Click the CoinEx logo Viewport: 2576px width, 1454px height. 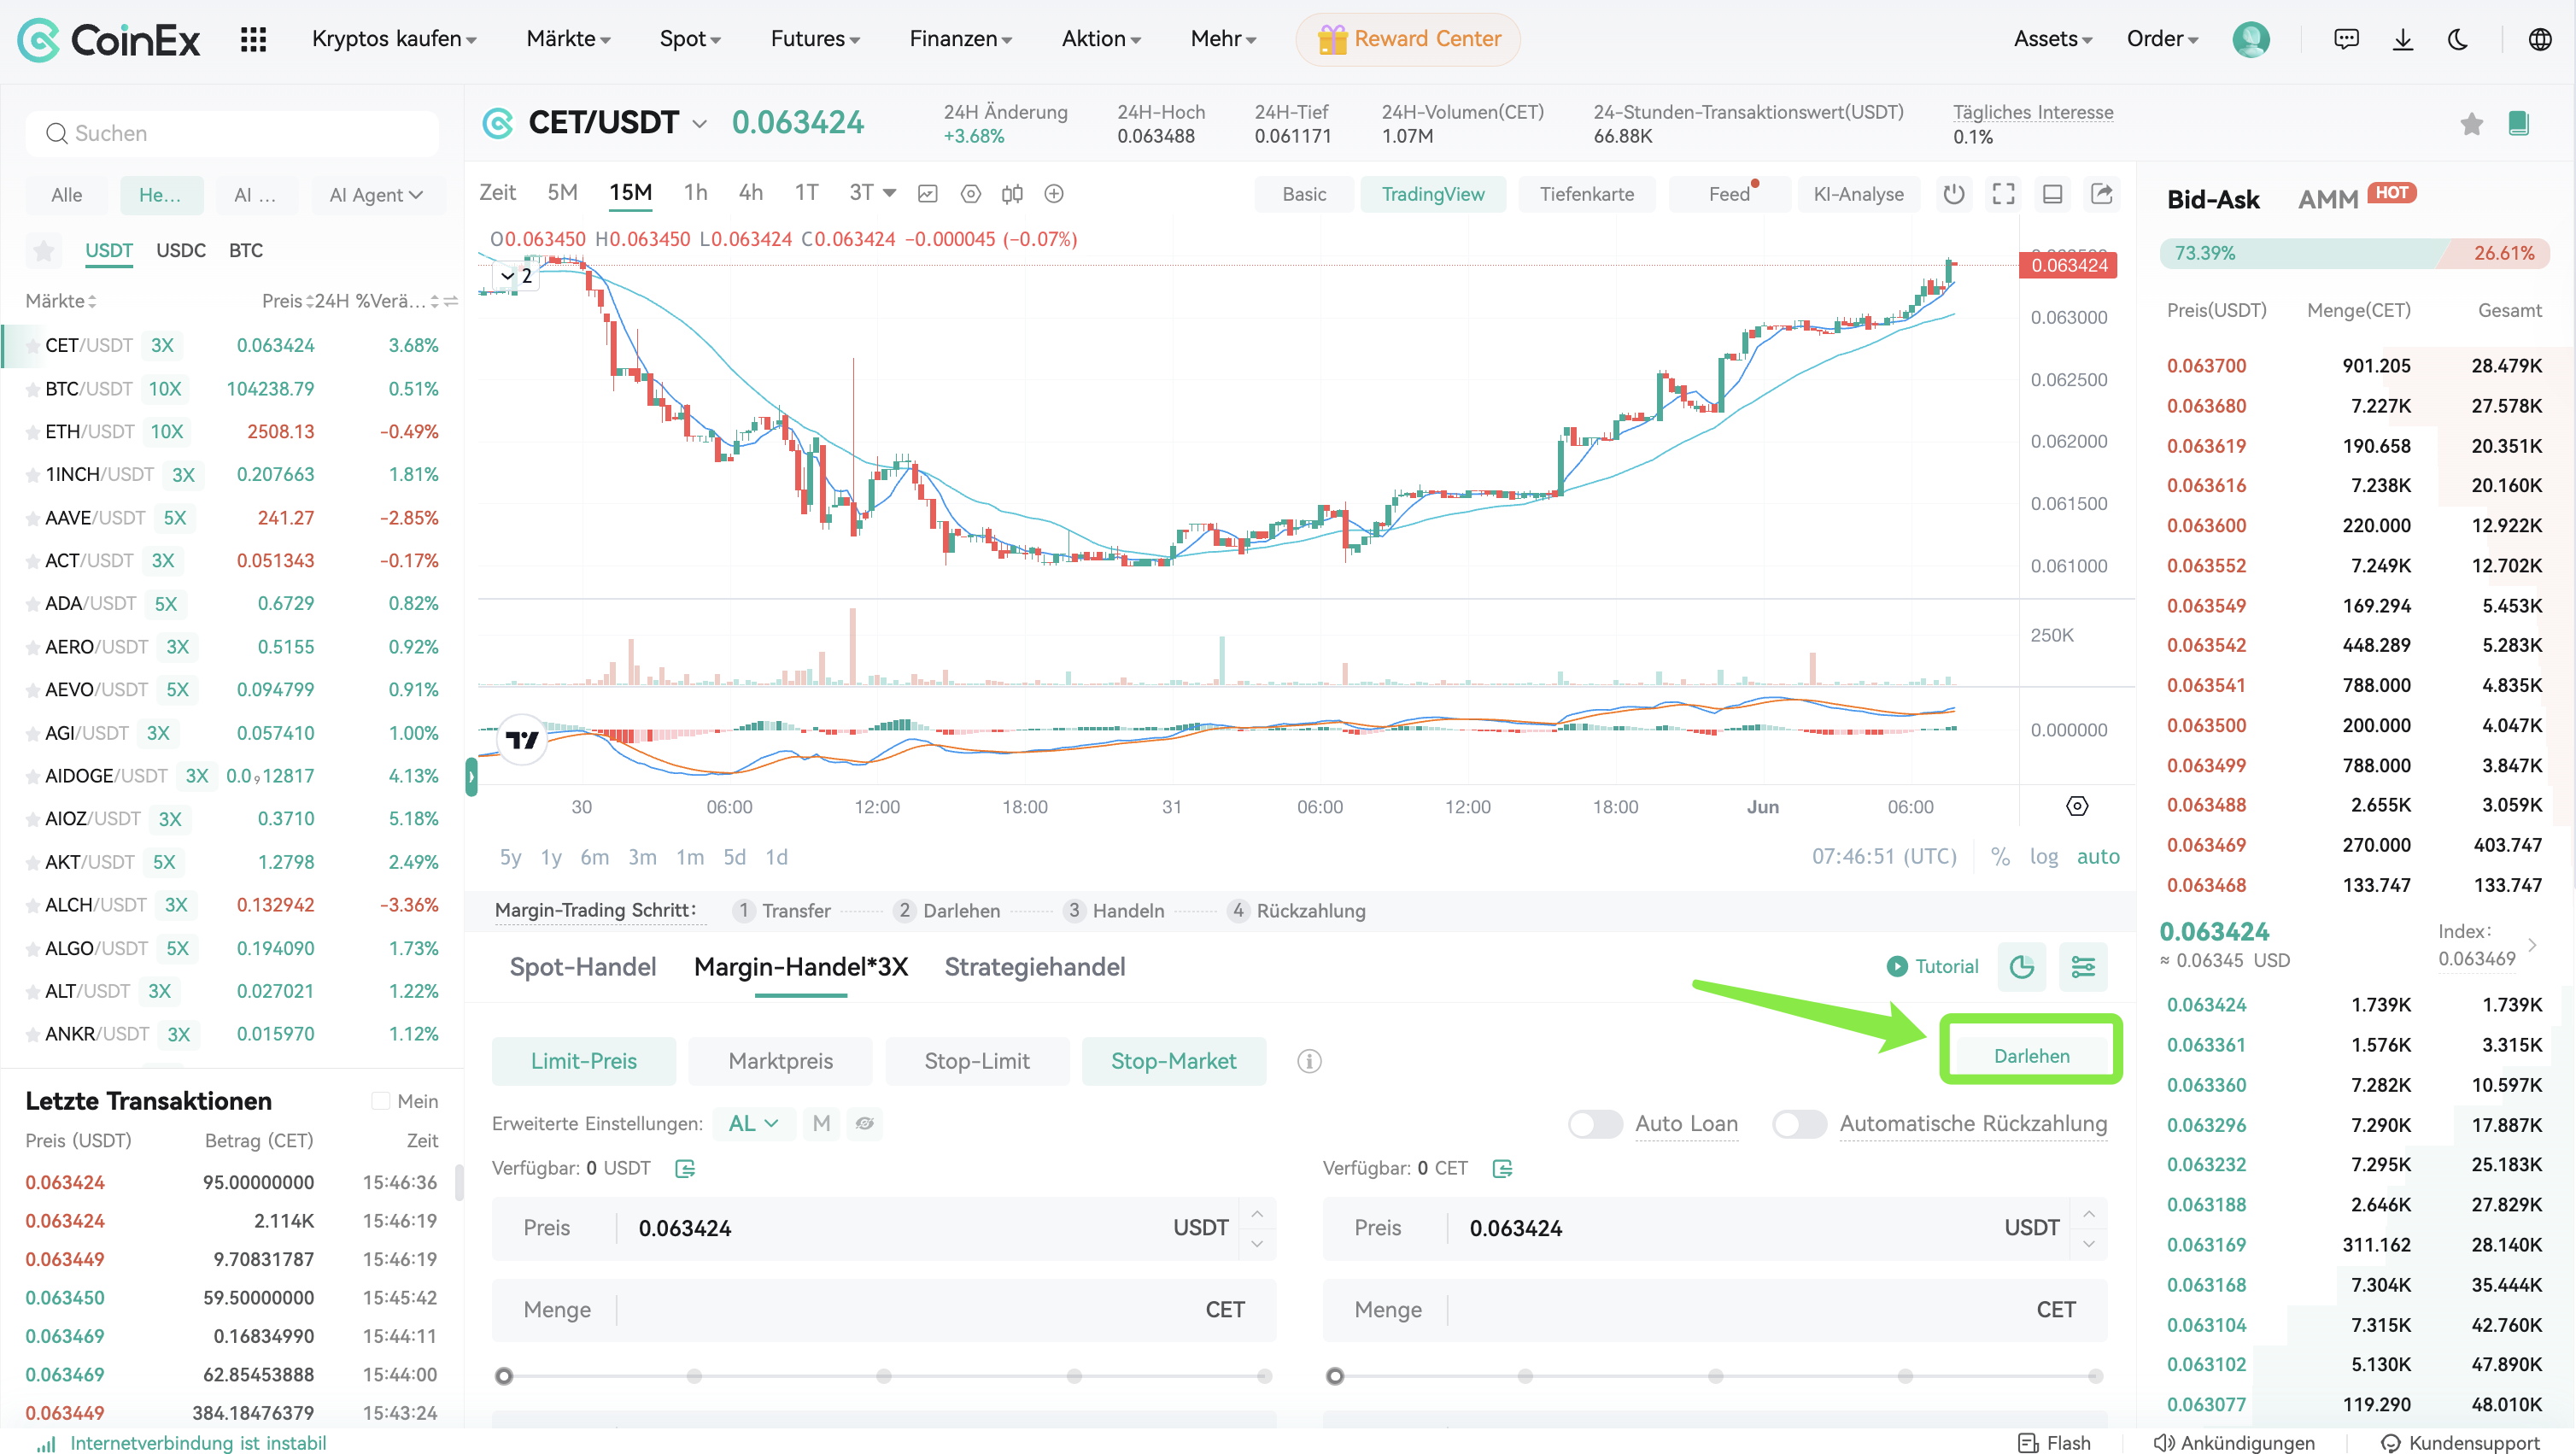pyautogui.click(x=109, y=40)
